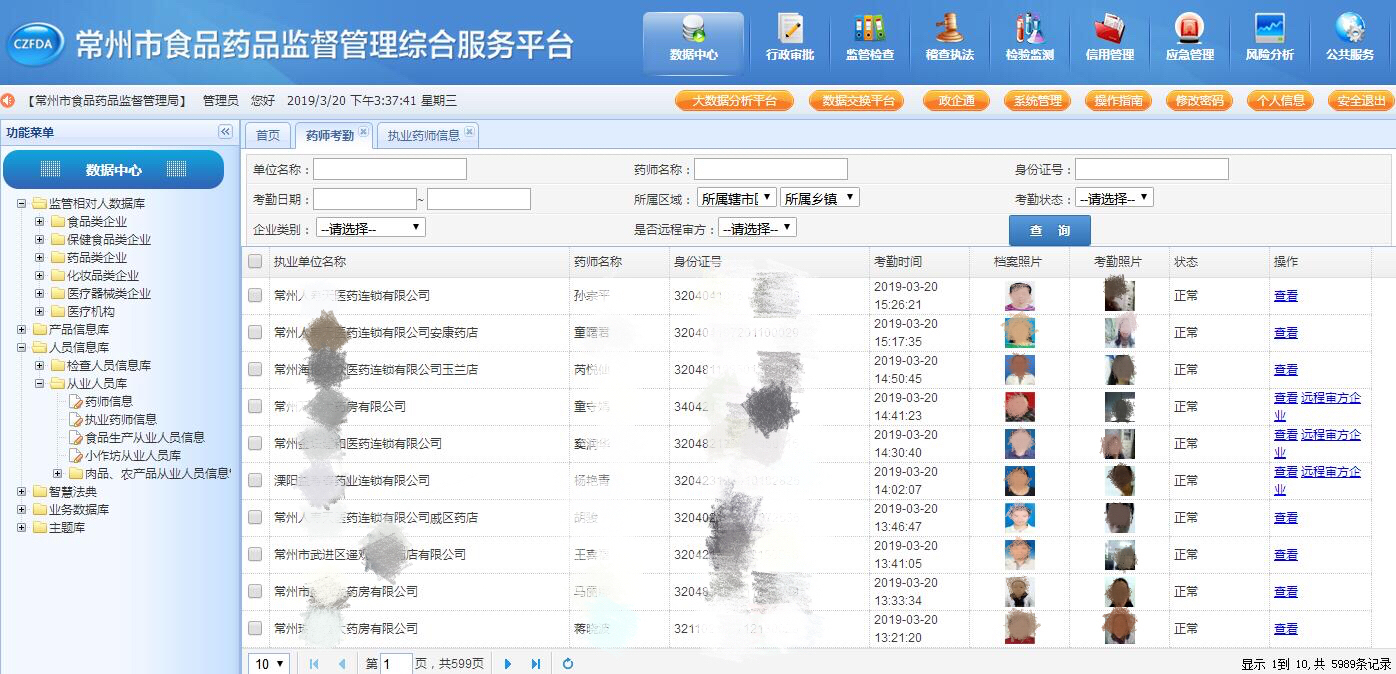Open the 企业类别 dropdown

tap(370, 228)
